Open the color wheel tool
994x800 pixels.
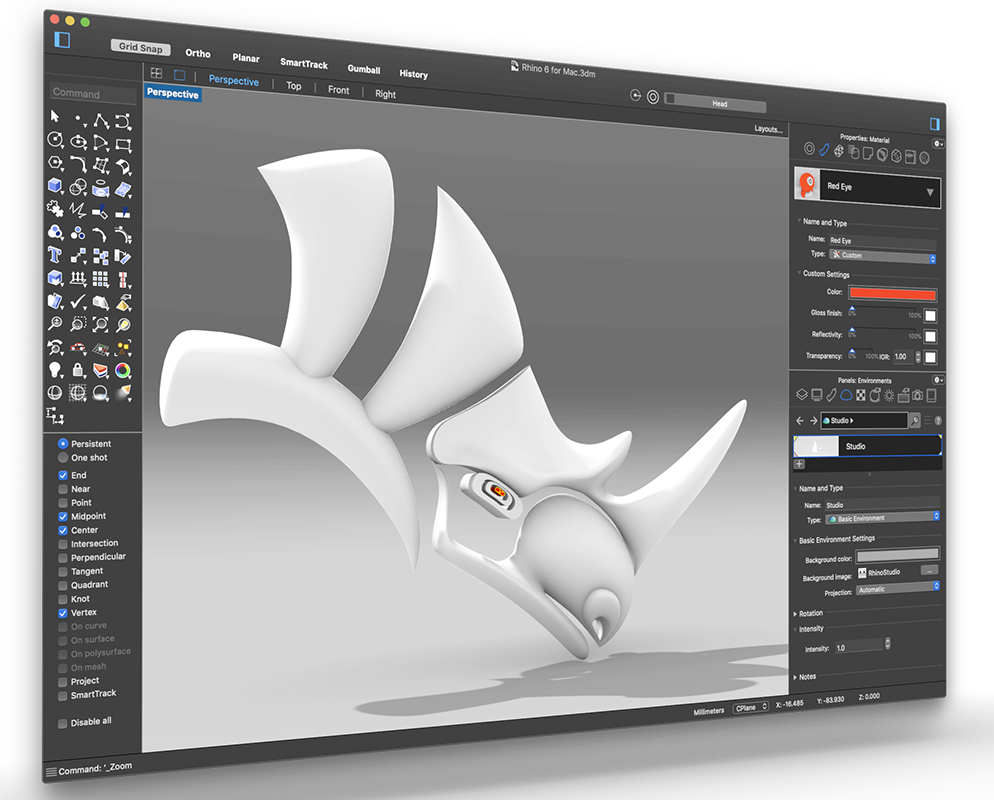click(x=123, y=371)
